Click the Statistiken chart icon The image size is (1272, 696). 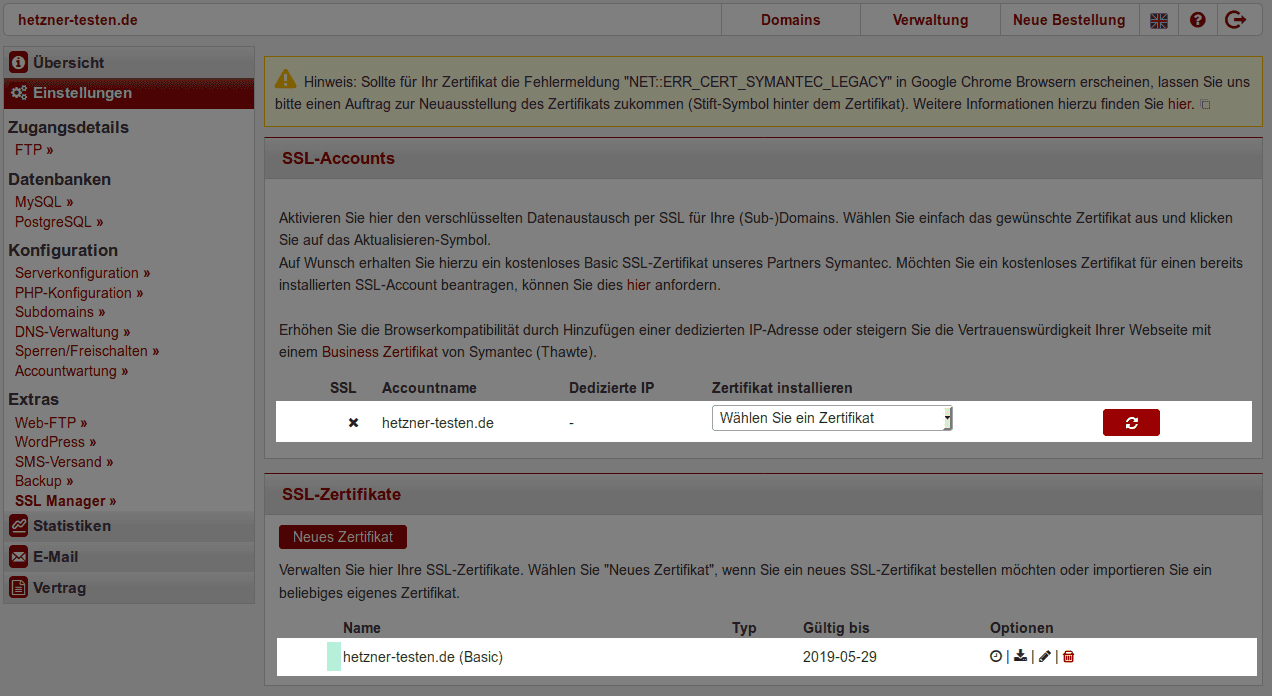pyautogui.click(x=18, y=526)
